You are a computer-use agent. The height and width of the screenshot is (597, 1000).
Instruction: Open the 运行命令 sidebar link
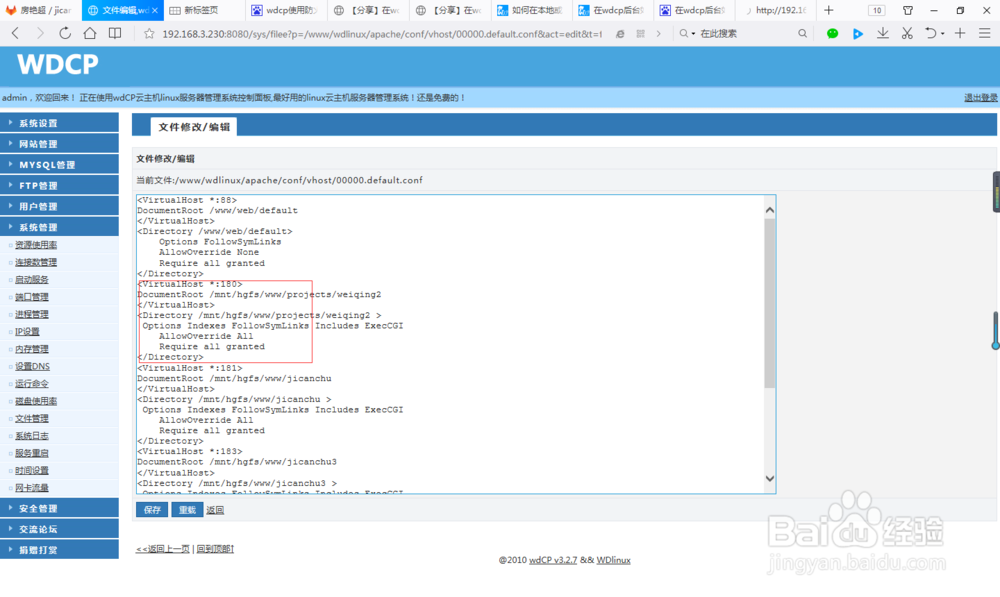32,383
